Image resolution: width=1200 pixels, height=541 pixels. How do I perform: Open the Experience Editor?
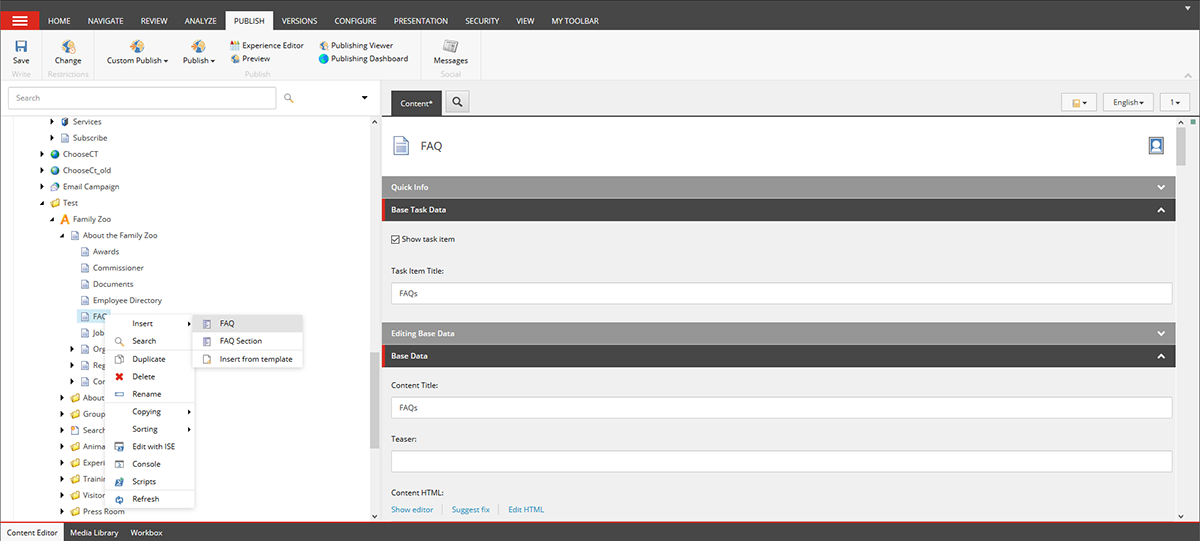point(266,45)
